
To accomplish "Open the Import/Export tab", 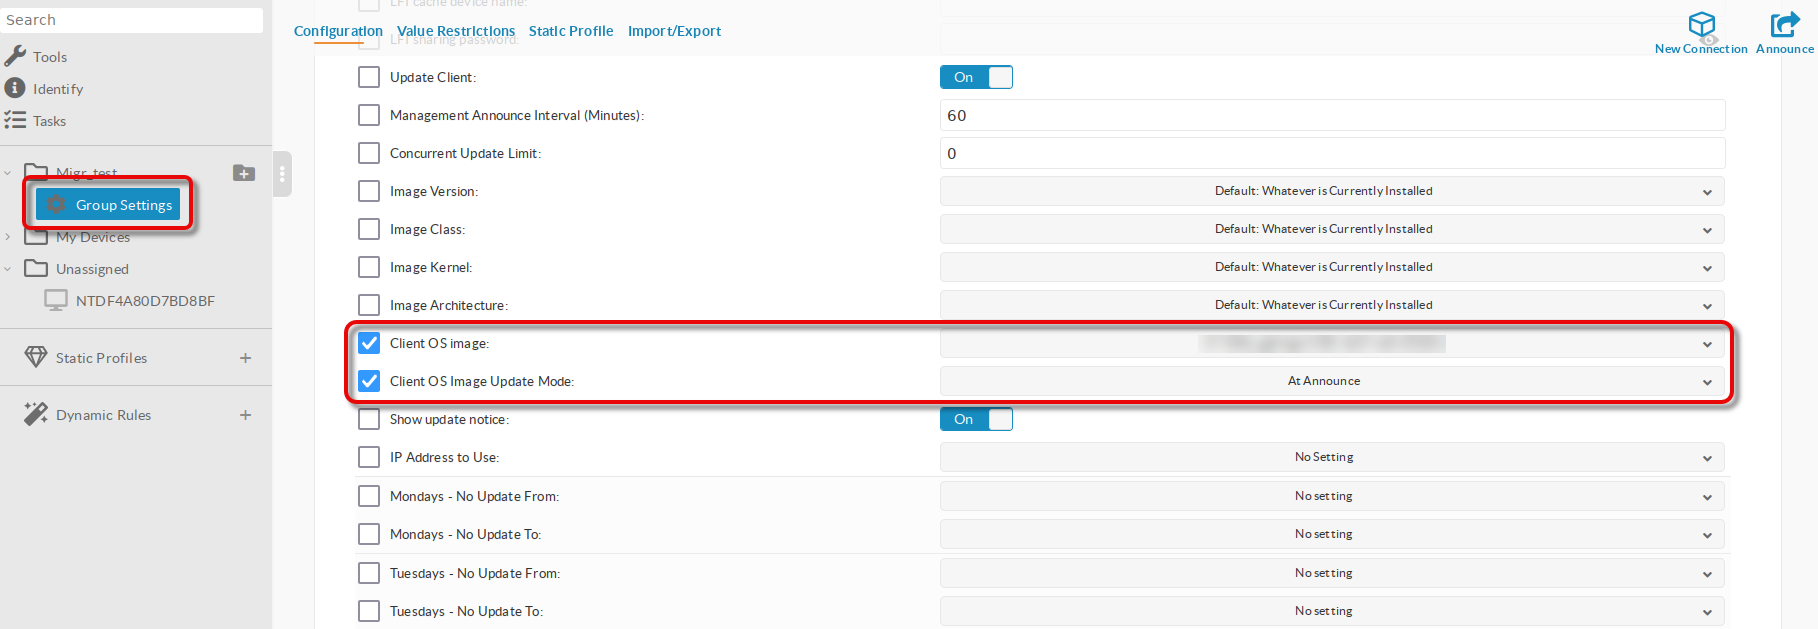I will 674,31.
